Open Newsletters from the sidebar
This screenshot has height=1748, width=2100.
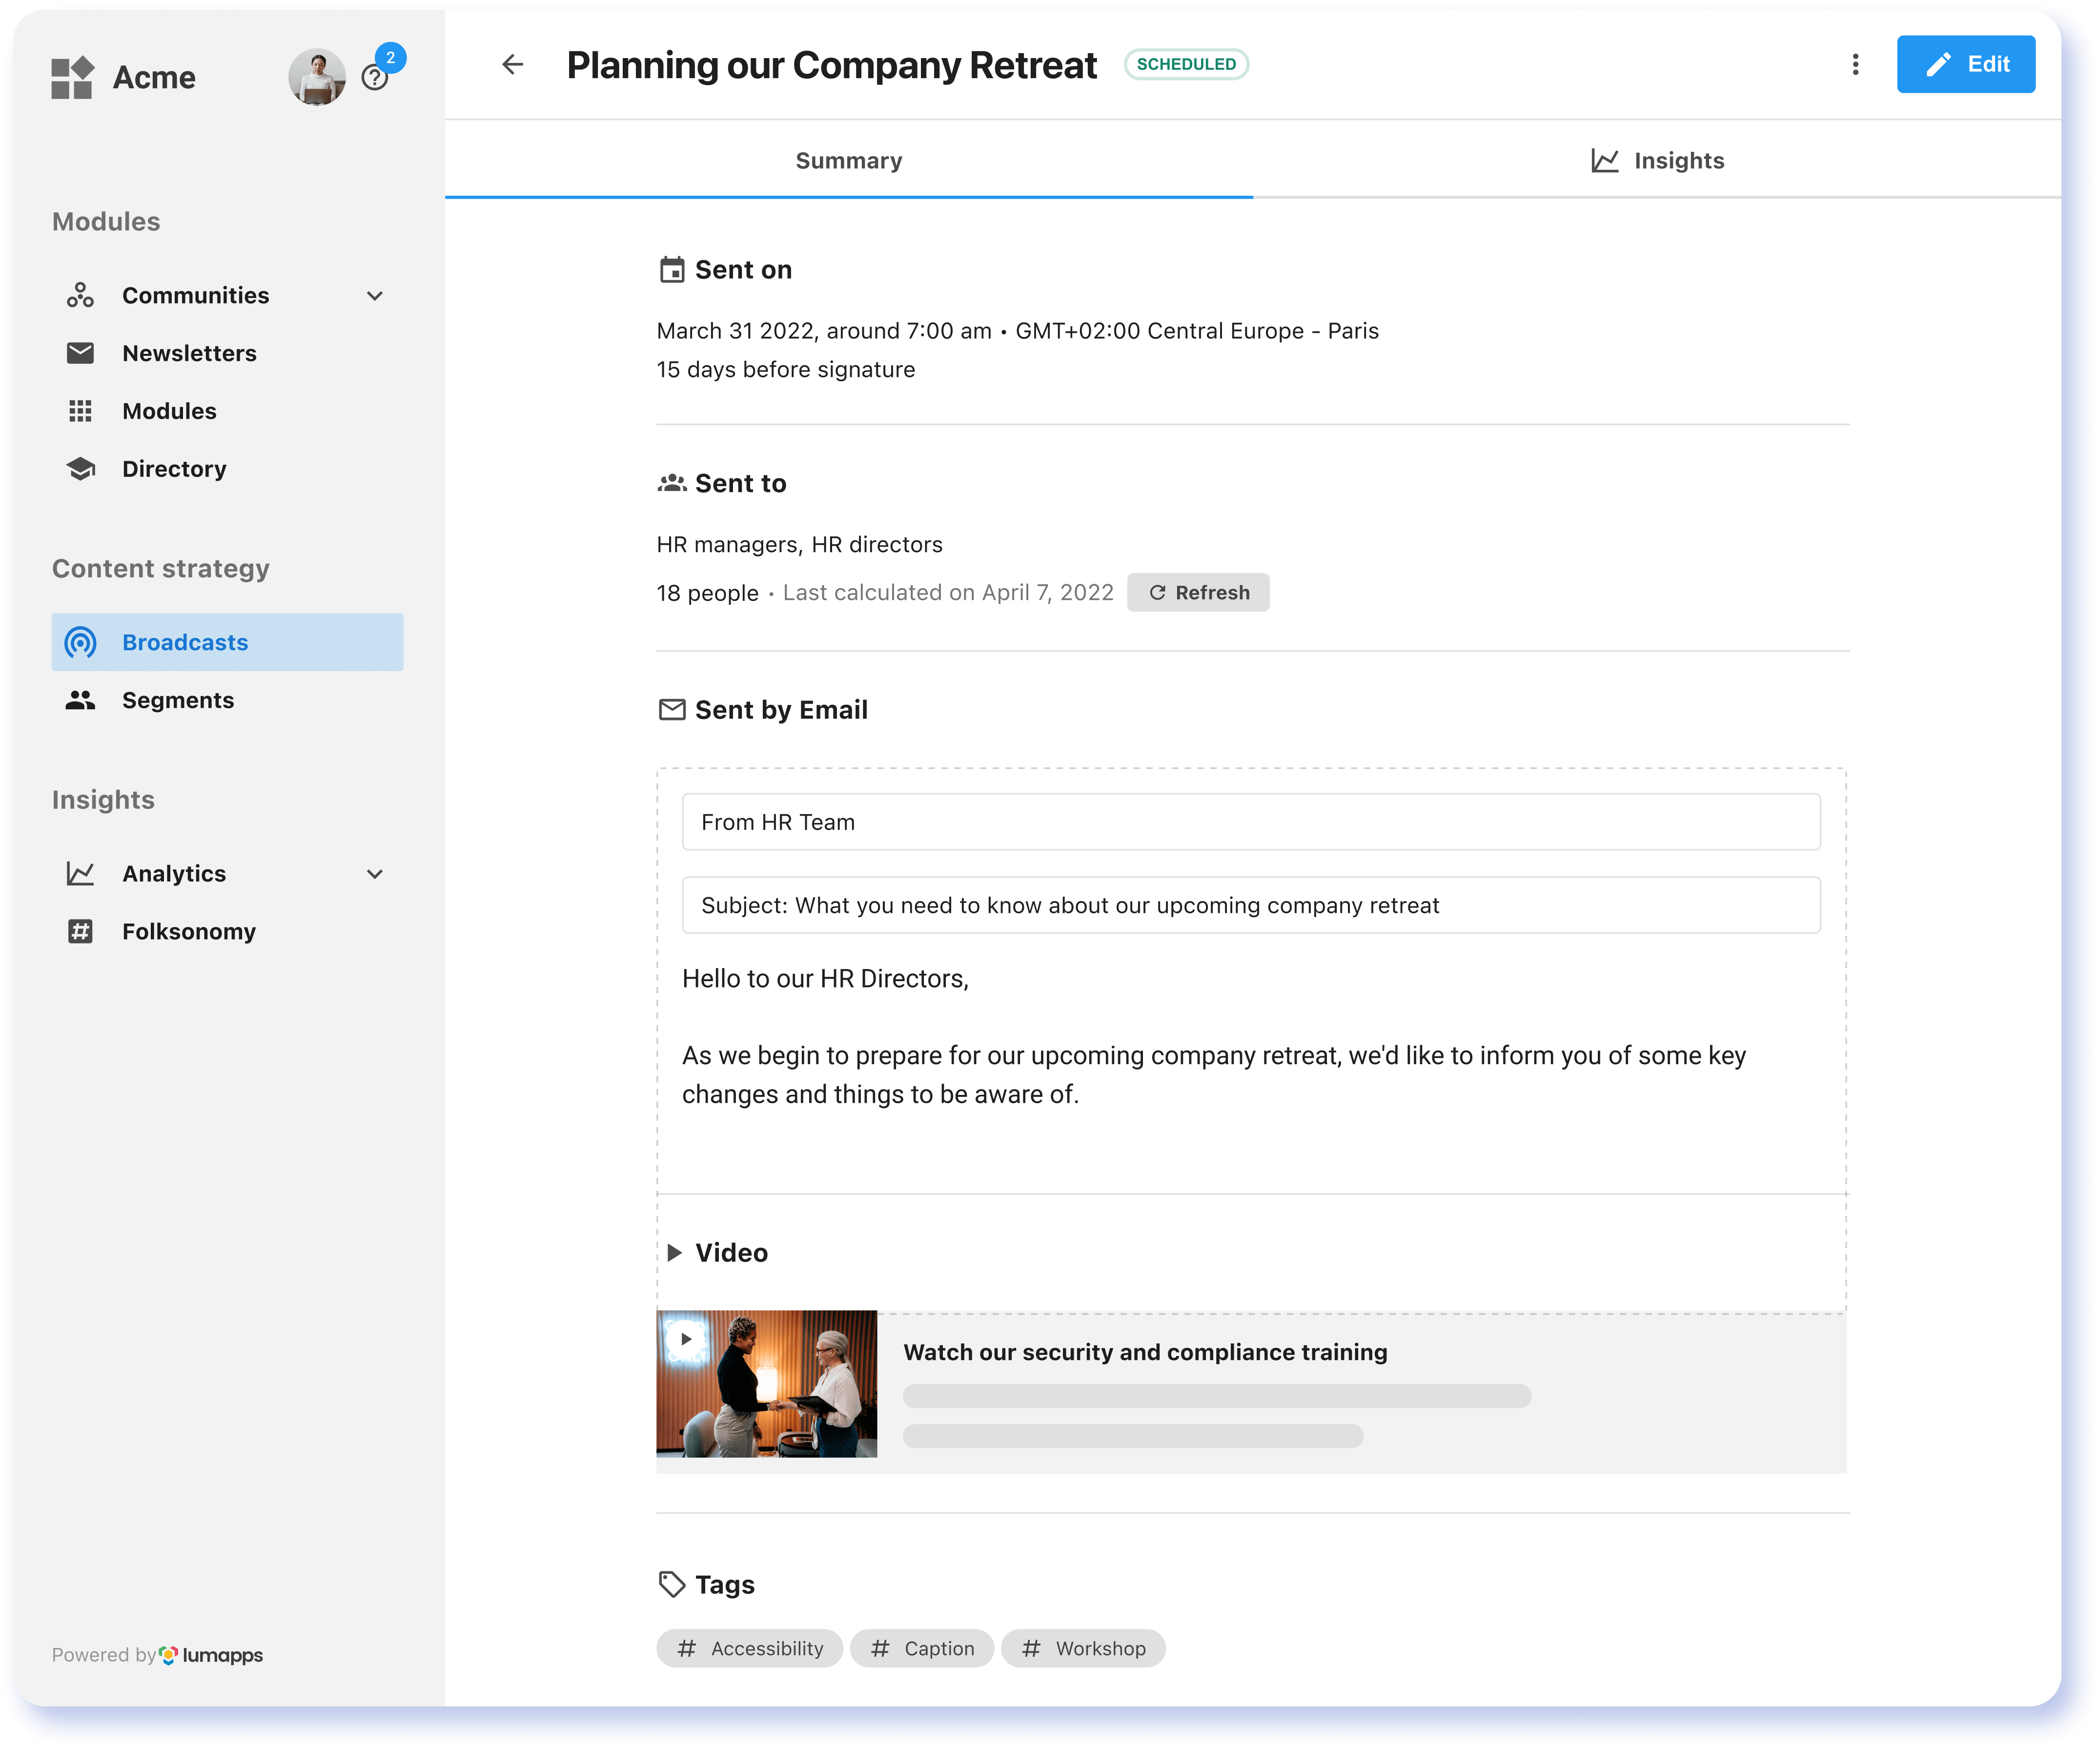(228, 353)
